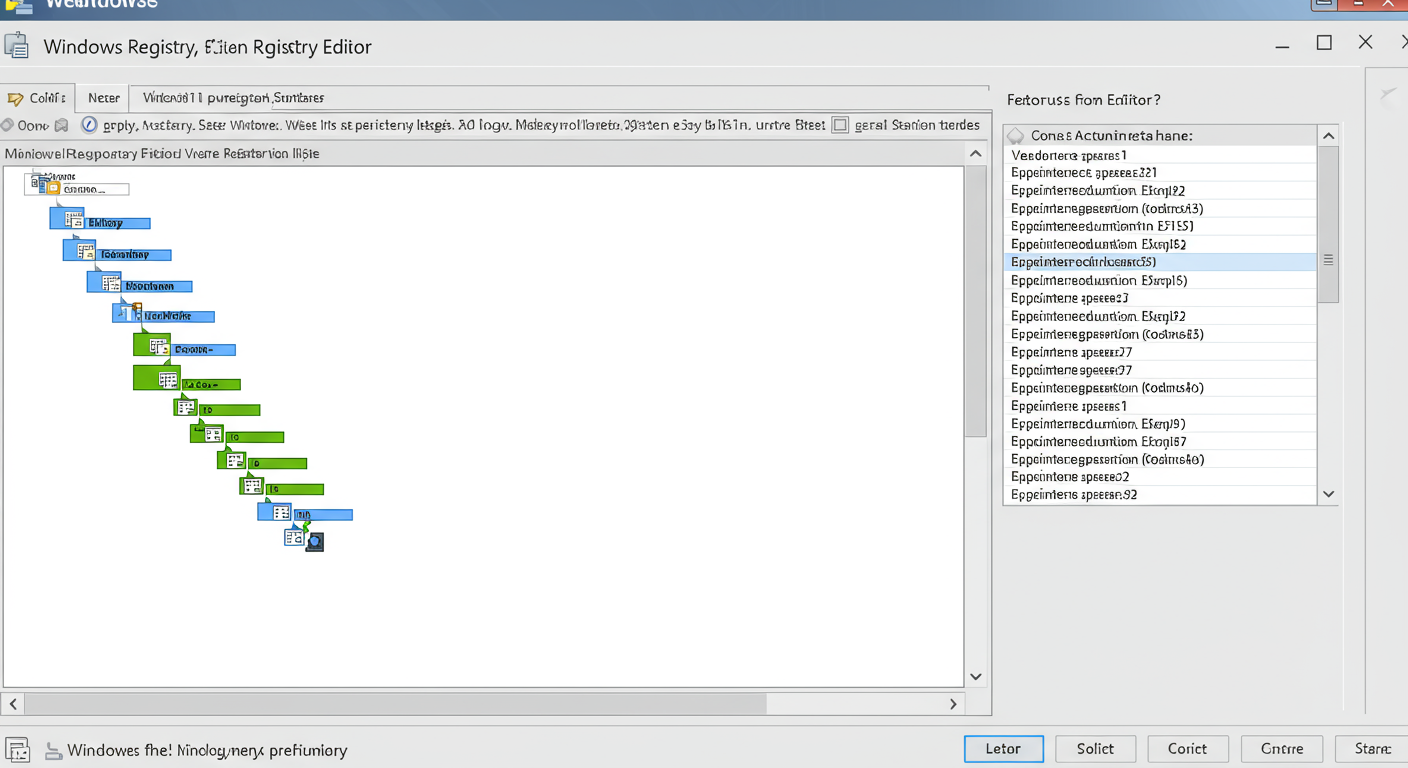This screenshot has height=768, width=1408.
Task: Click the Solict button
Action: tap(1095, 749)
